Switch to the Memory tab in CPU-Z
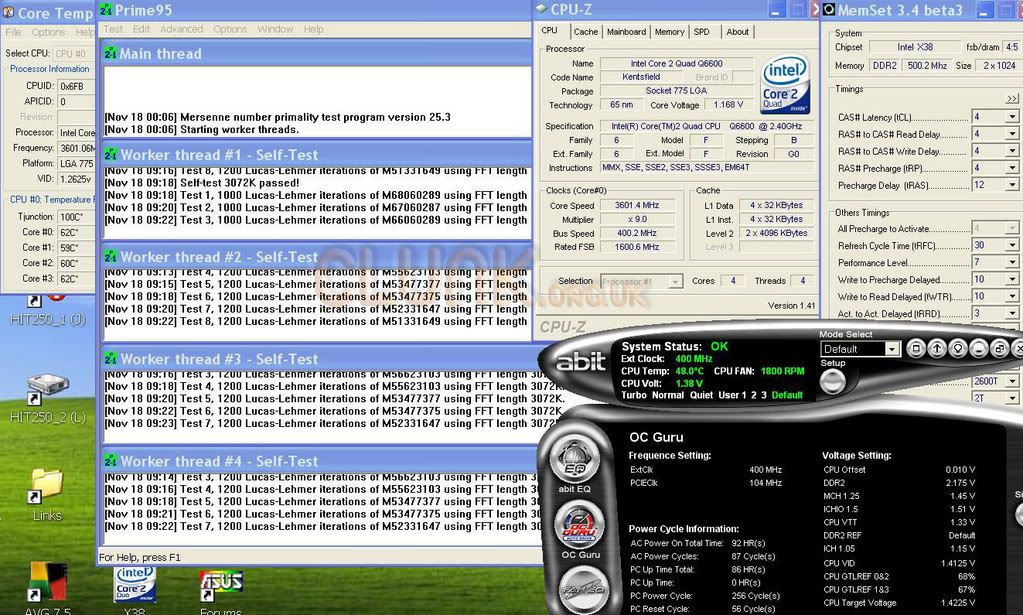The height and width of the screenshot is (615, 1023). [x=669, y=31]
